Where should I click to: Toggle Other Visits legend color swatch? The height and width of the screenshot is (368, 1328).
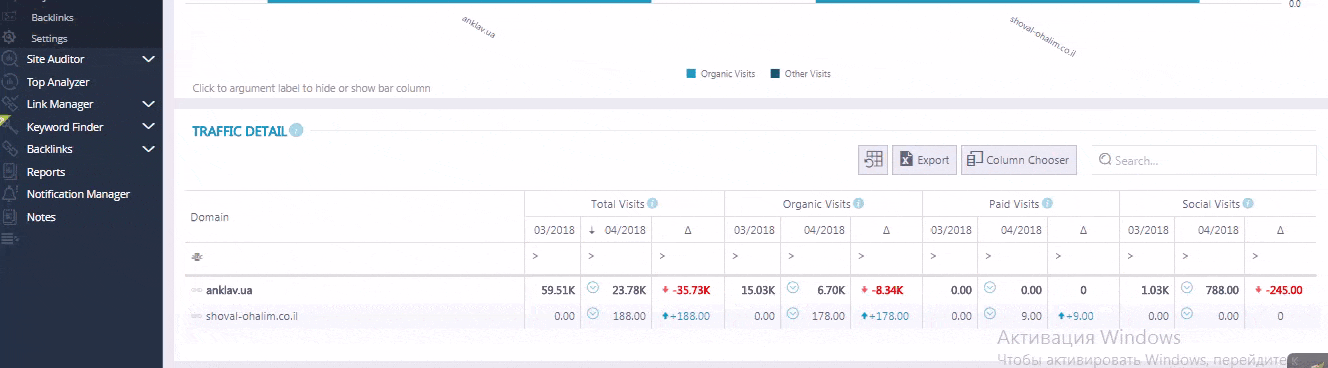775,74
